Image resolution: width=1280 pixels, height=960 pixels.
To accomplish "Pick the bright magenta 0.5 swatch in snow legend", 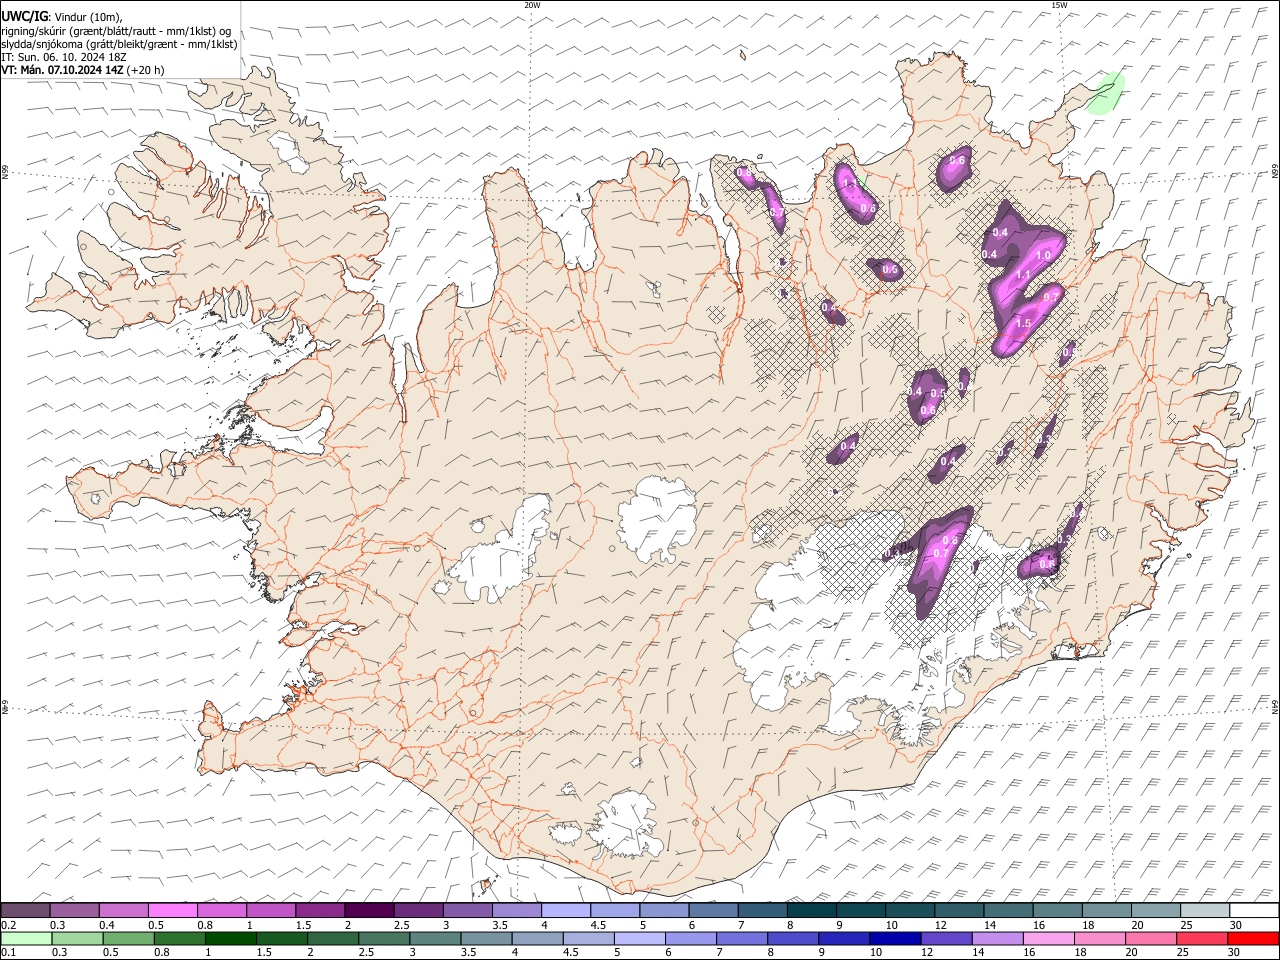I will tap(173, 910).
